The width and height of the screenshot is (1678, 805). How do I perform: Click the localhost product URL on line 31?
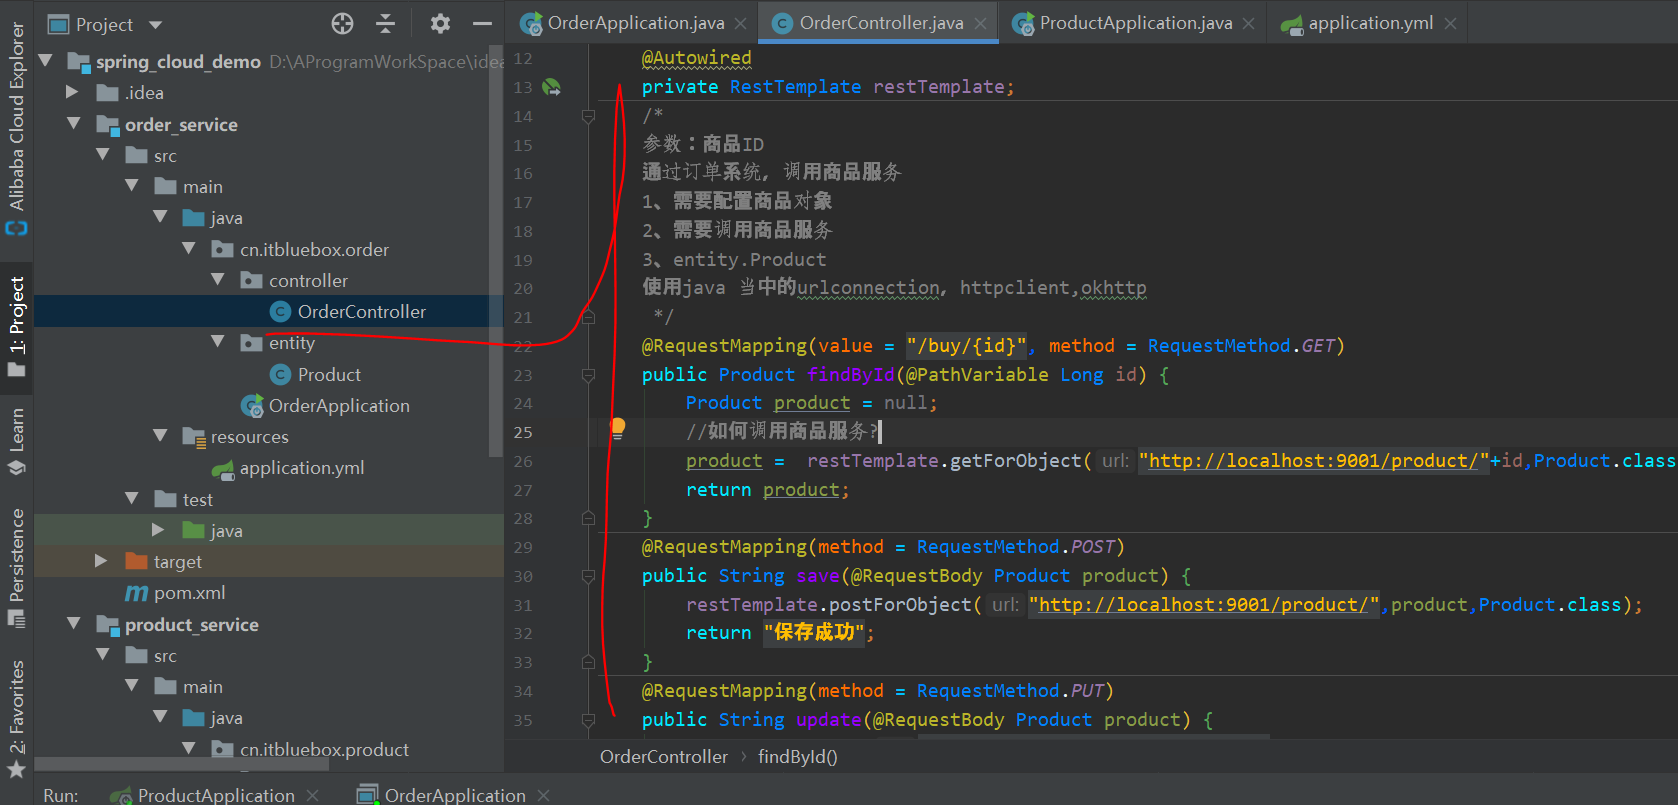[x=1204, y=605]
